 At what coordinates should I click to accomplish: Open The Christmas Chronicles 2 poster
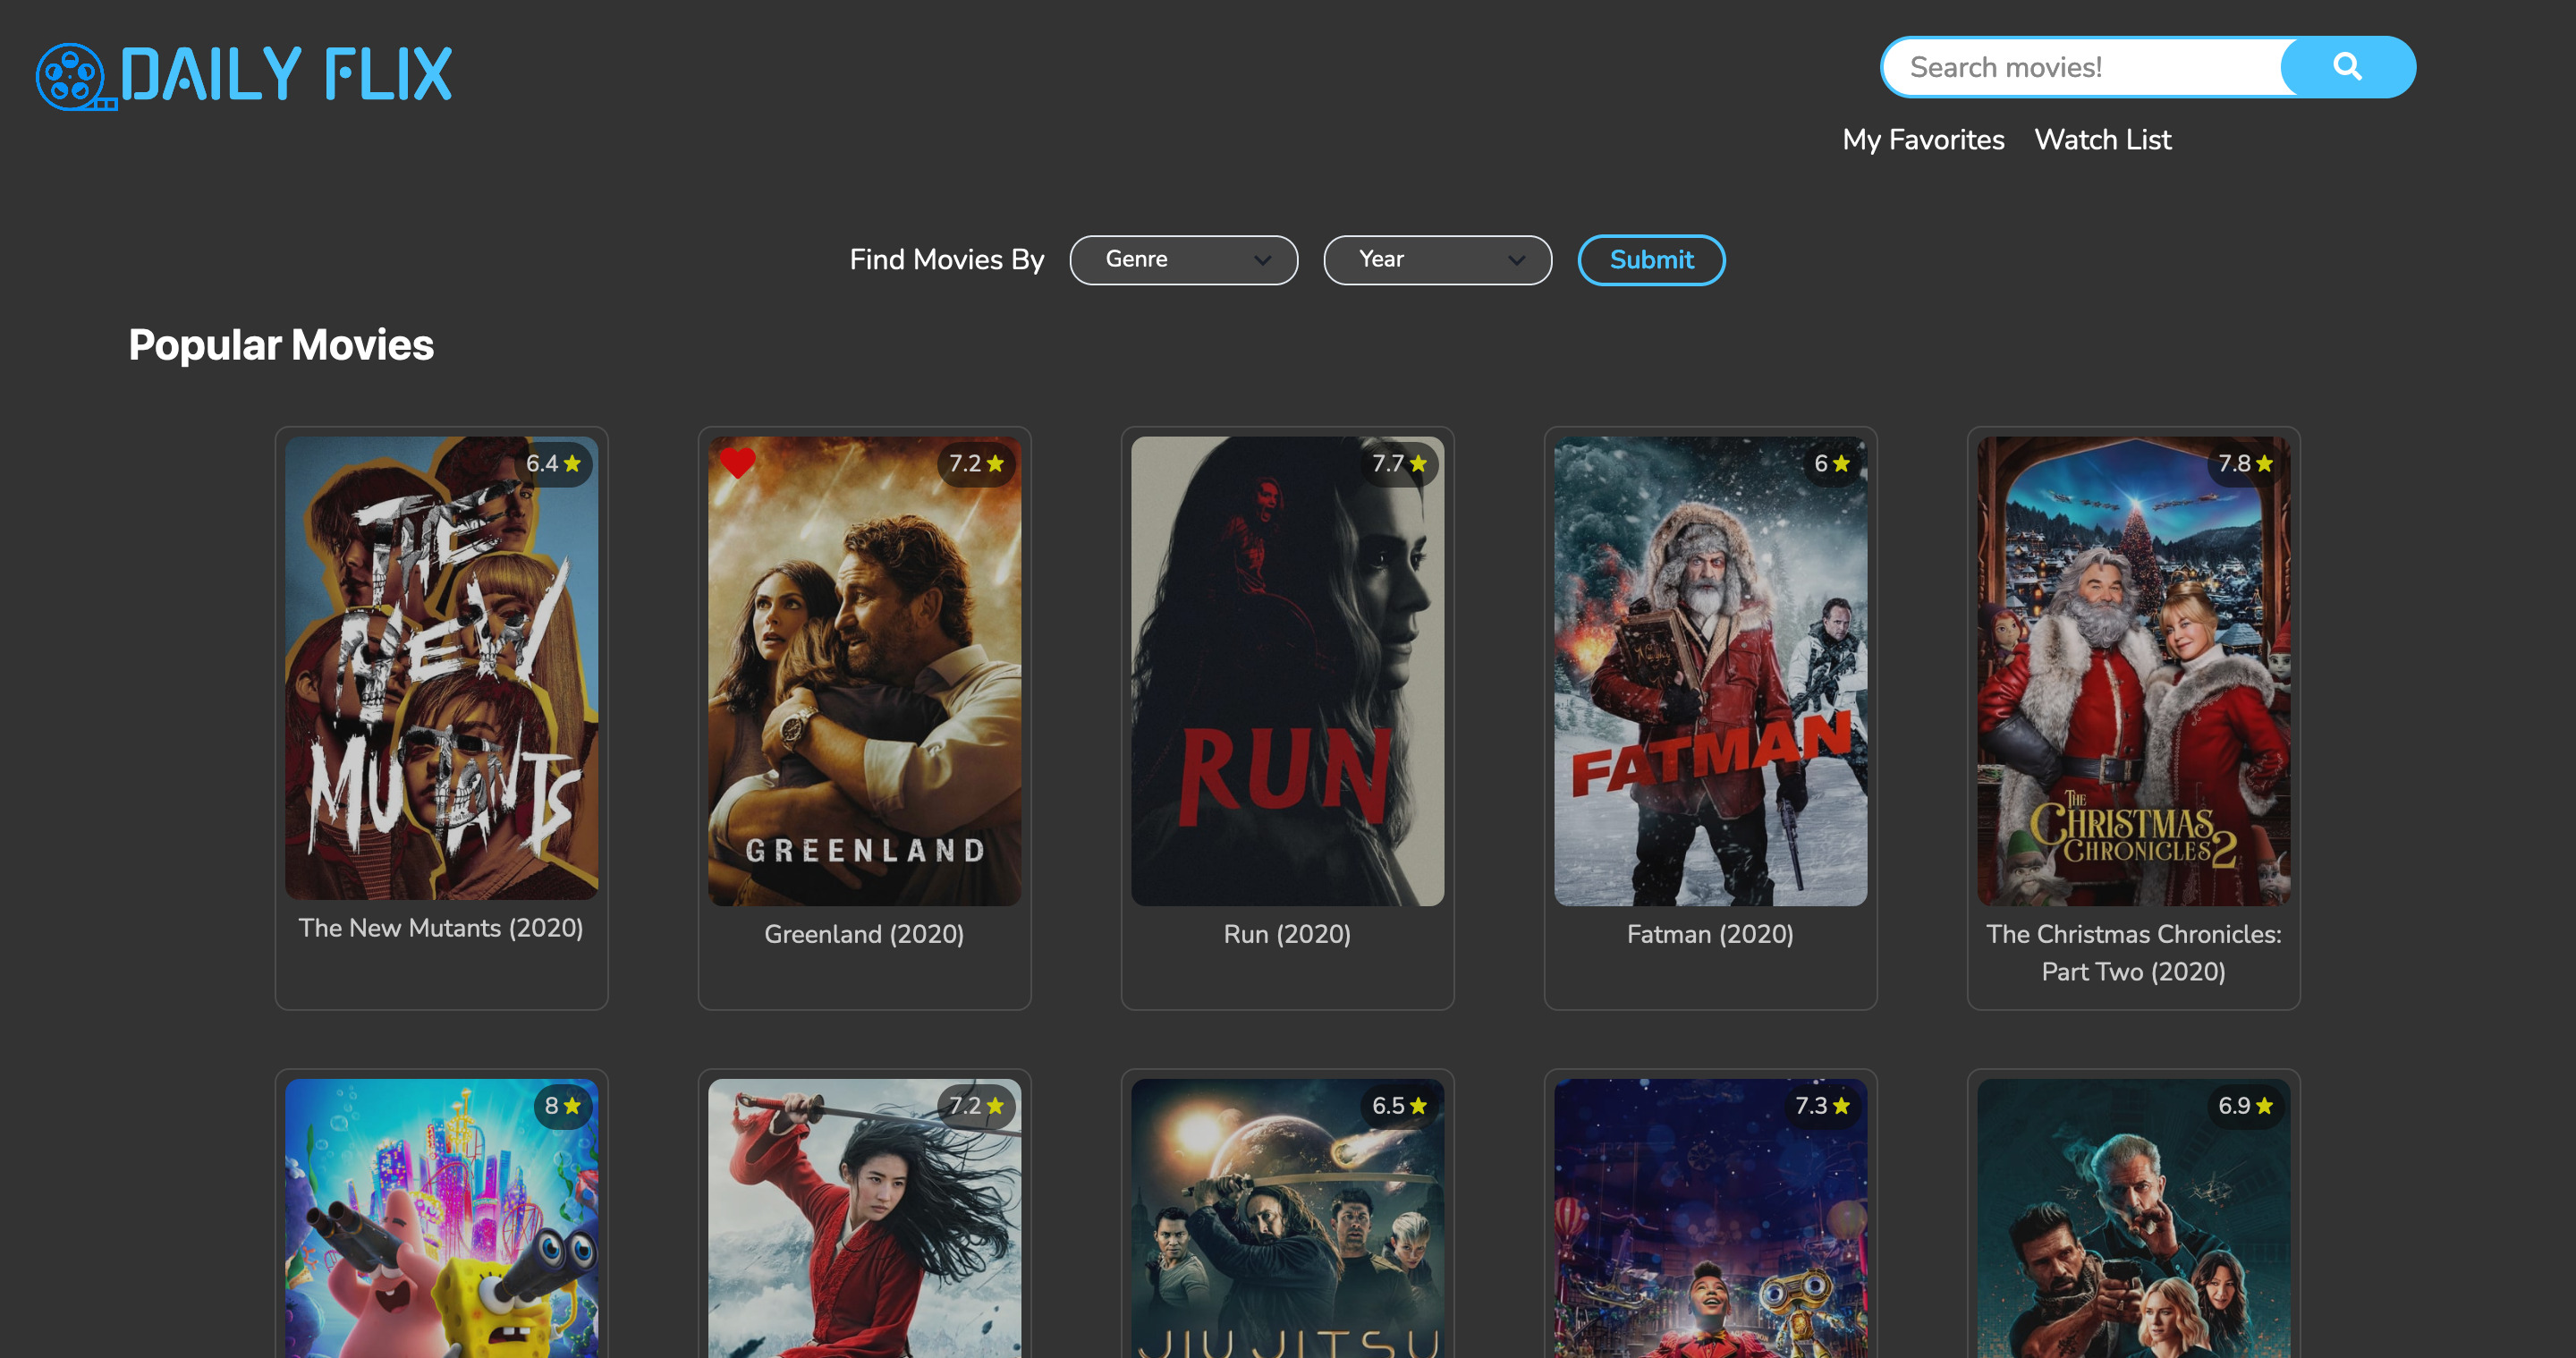tap(2133, 671)
